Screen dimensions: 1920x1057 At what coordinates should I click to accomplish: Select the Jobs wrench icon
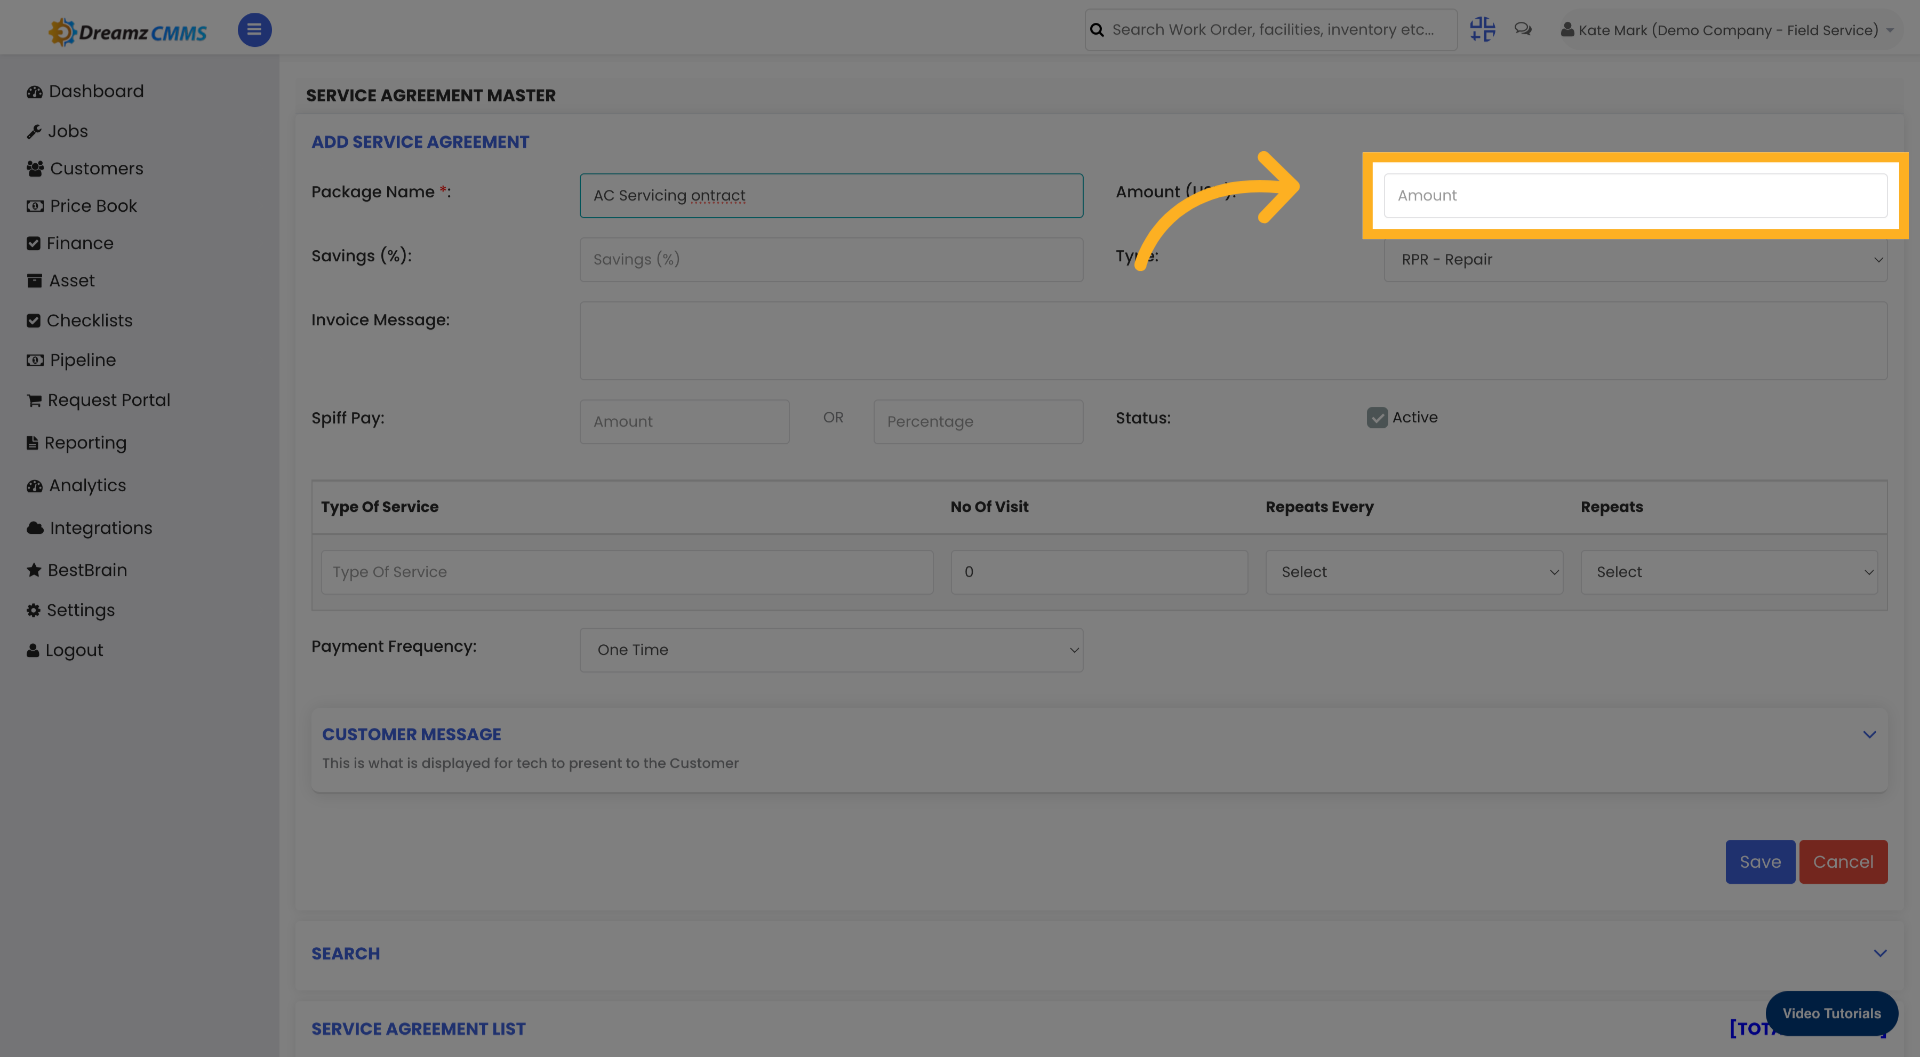tap(33, 131)
